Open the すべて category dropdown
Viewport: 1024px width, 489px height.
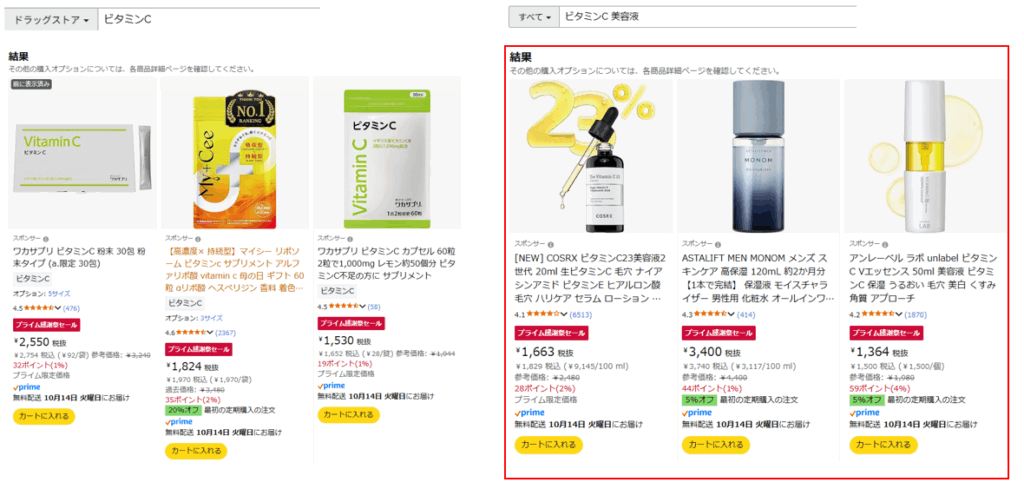coord(534,17)
